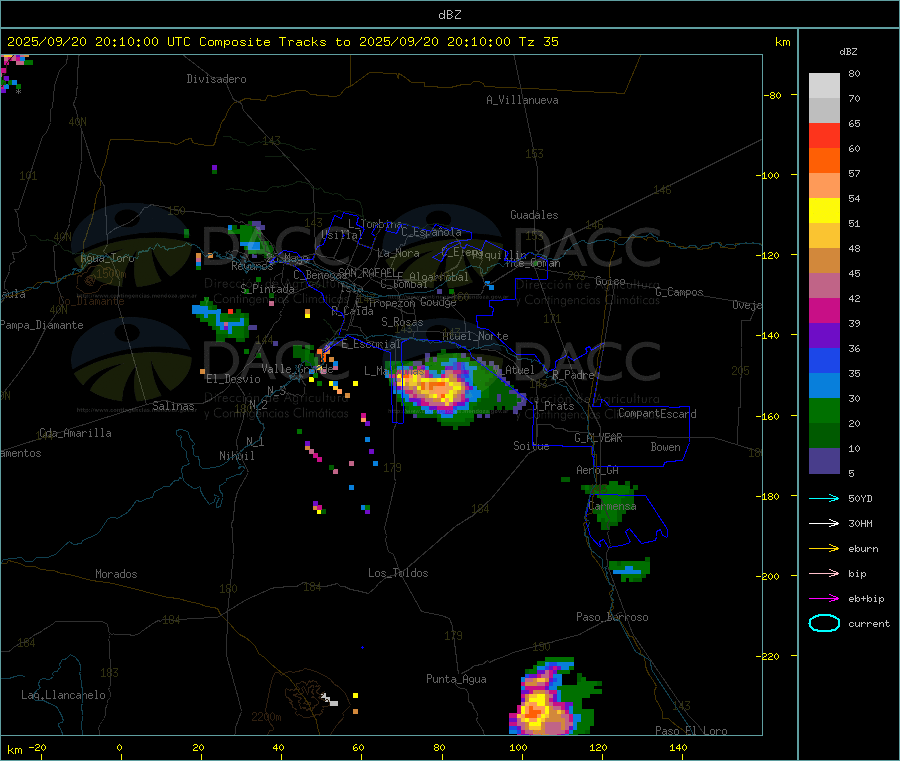Click the '30HM' legend label
The height and width of the screenshot is (761, 900).
(860, 523)
